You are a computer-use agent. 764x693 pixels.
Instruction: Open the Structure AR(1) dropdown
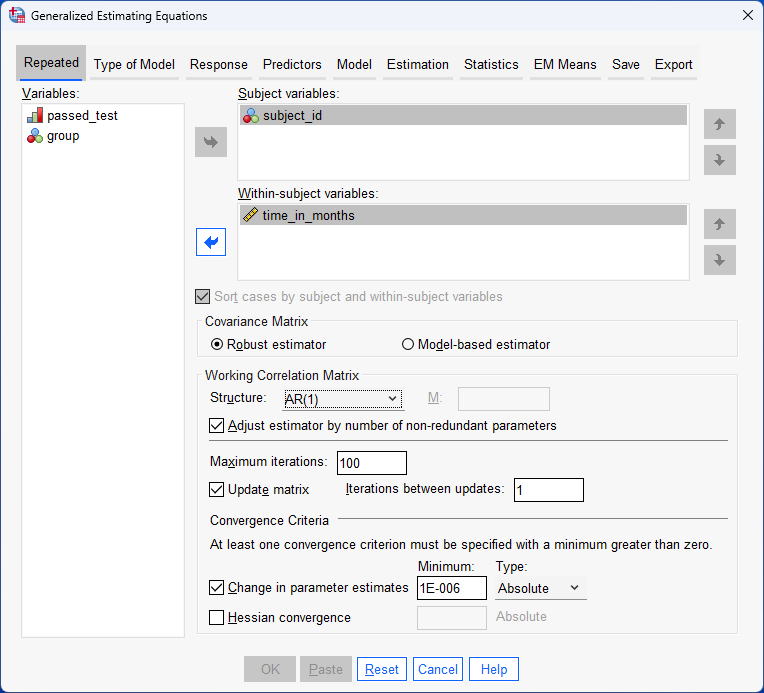[342, 399]
